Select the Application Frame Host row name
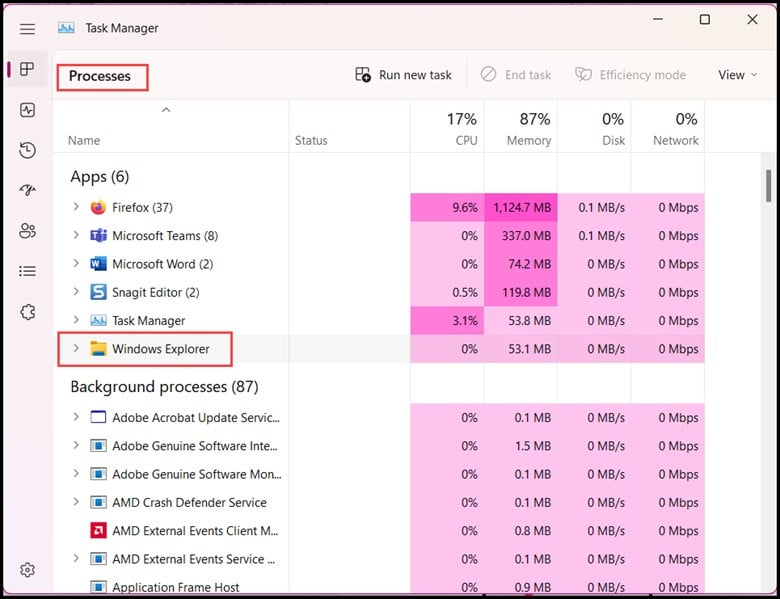The height and width of the screenshot is (599, 780). click(176, 588)
